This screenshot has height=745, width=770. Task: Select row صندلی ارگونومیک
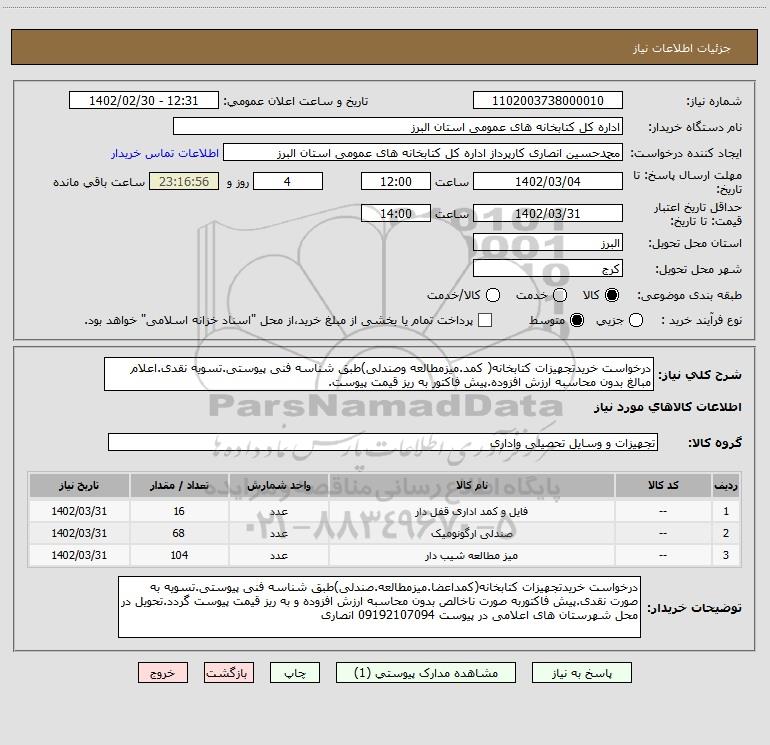click(385, 533)
